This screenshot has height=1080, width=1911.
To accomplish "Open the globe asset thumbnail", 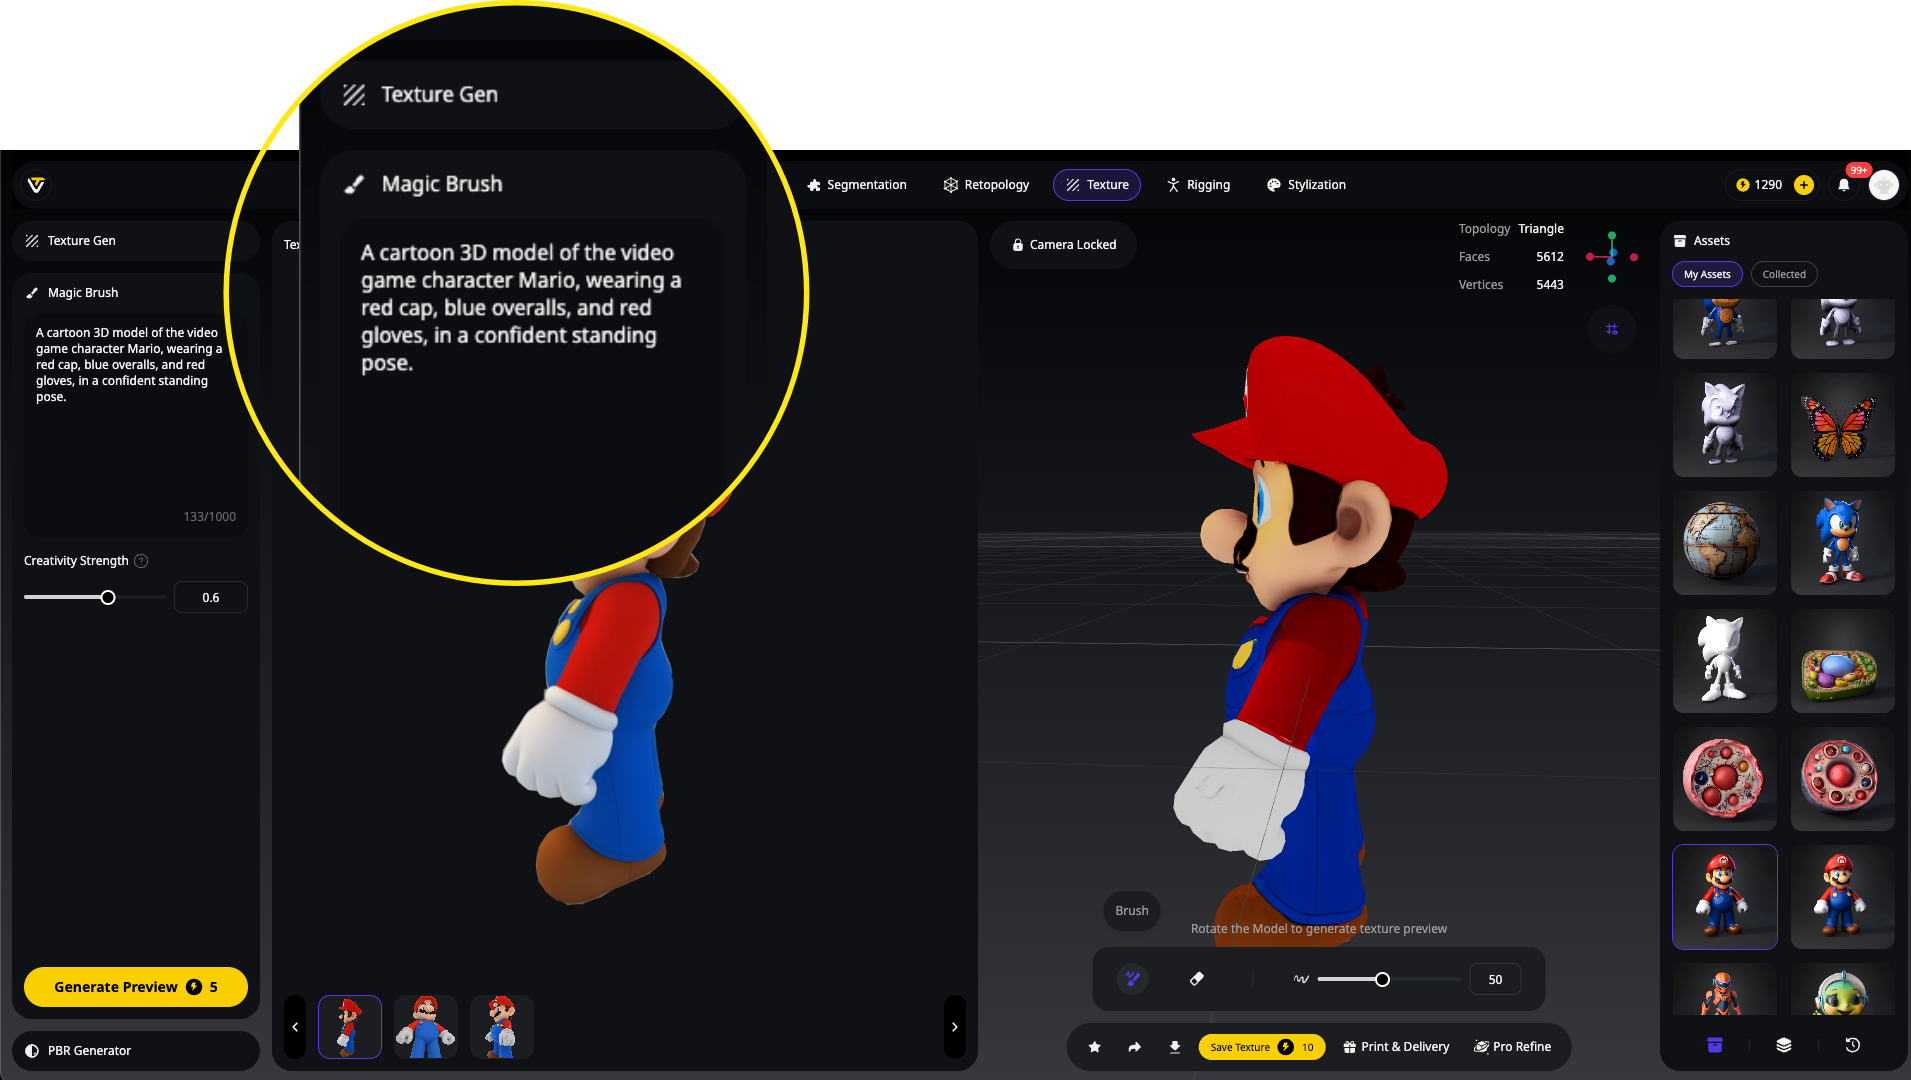I will pyautogui.click(x=1724, y=543).
